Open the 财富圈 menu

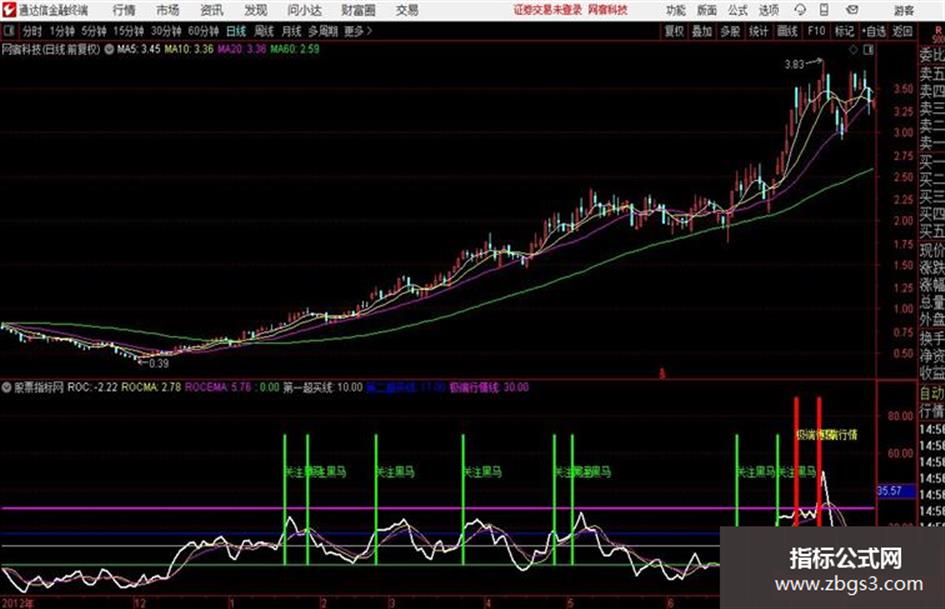(358, 10)
